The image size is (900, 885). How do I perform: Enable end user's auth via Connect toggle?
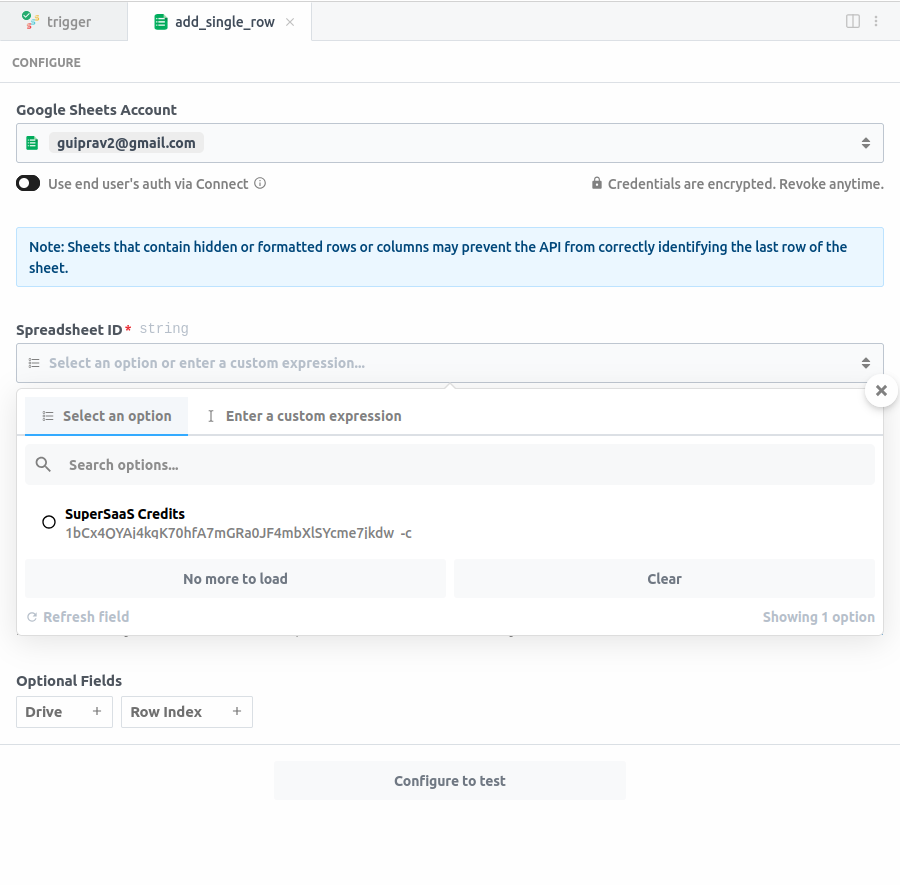point(27,183)
